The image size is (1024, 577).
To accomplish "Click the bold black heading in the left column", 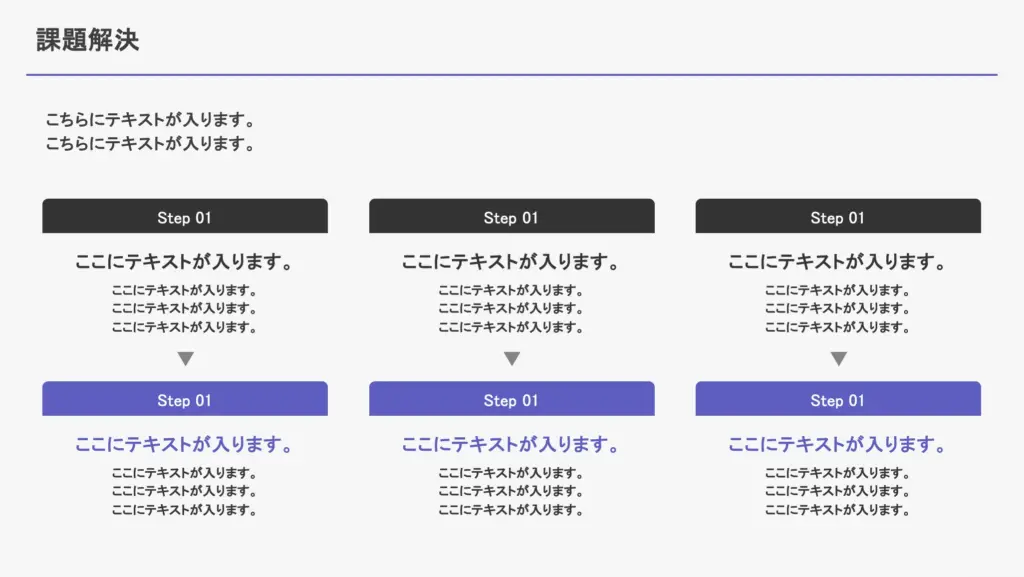I will [184, 262].
